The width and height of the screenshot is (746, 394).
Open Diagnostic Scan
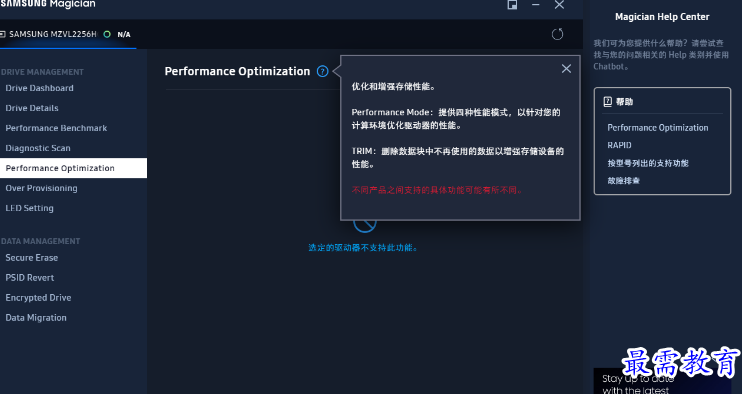[38, 148]
